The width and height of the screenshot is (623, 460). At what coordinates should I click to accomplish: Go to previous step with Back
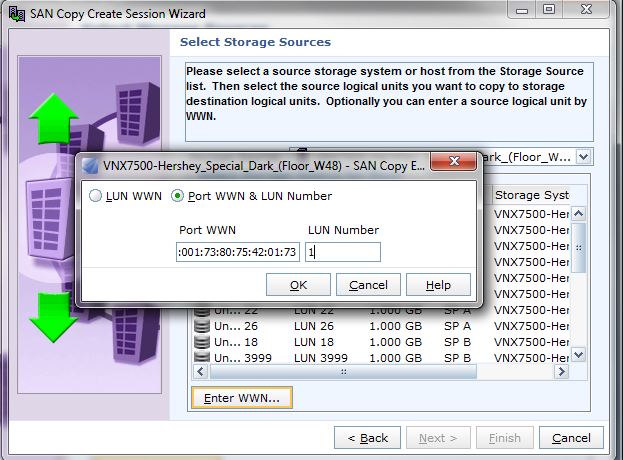coord(368,438)
